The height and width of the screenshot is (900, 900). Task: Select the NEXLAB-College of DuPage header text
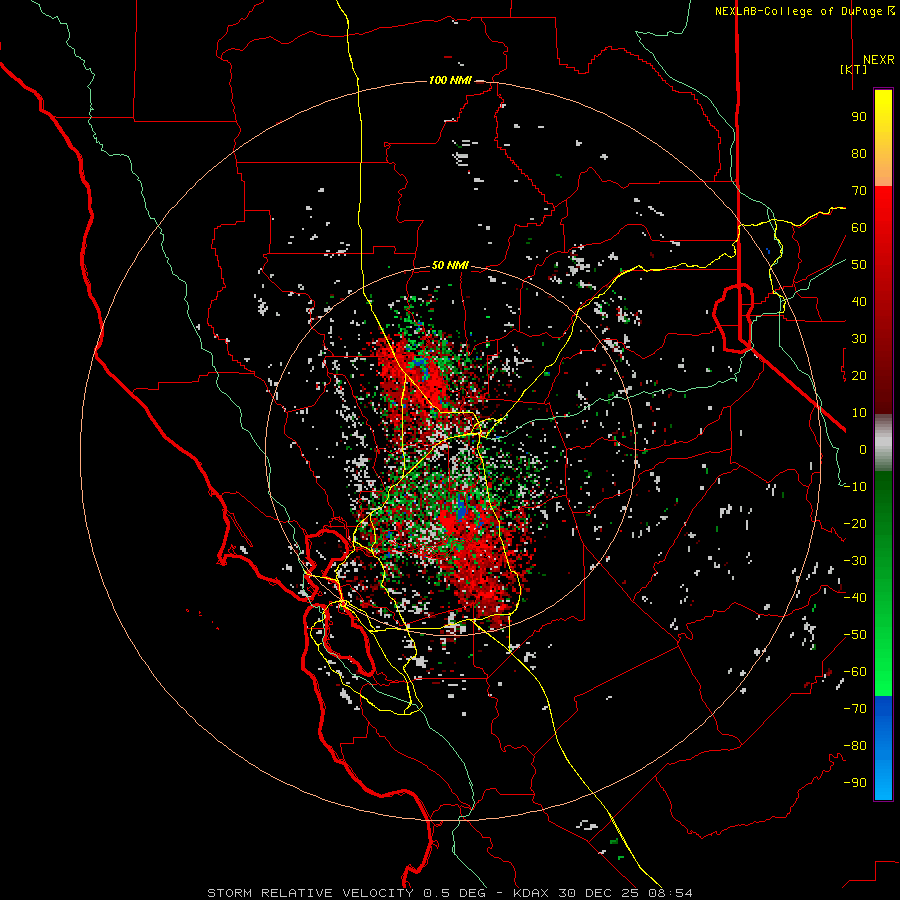[805, 11]
